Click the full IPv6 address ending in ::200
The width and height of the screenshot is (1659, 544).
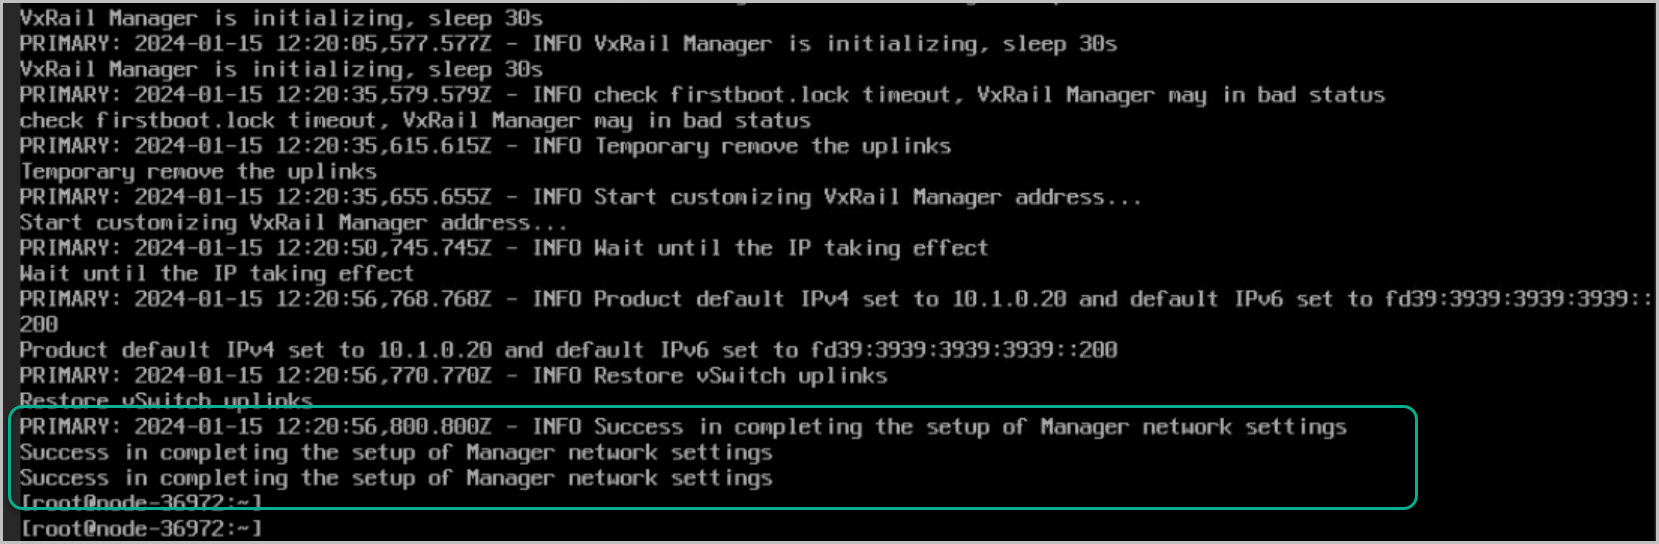pyautogui.click(x=964, y=350)
